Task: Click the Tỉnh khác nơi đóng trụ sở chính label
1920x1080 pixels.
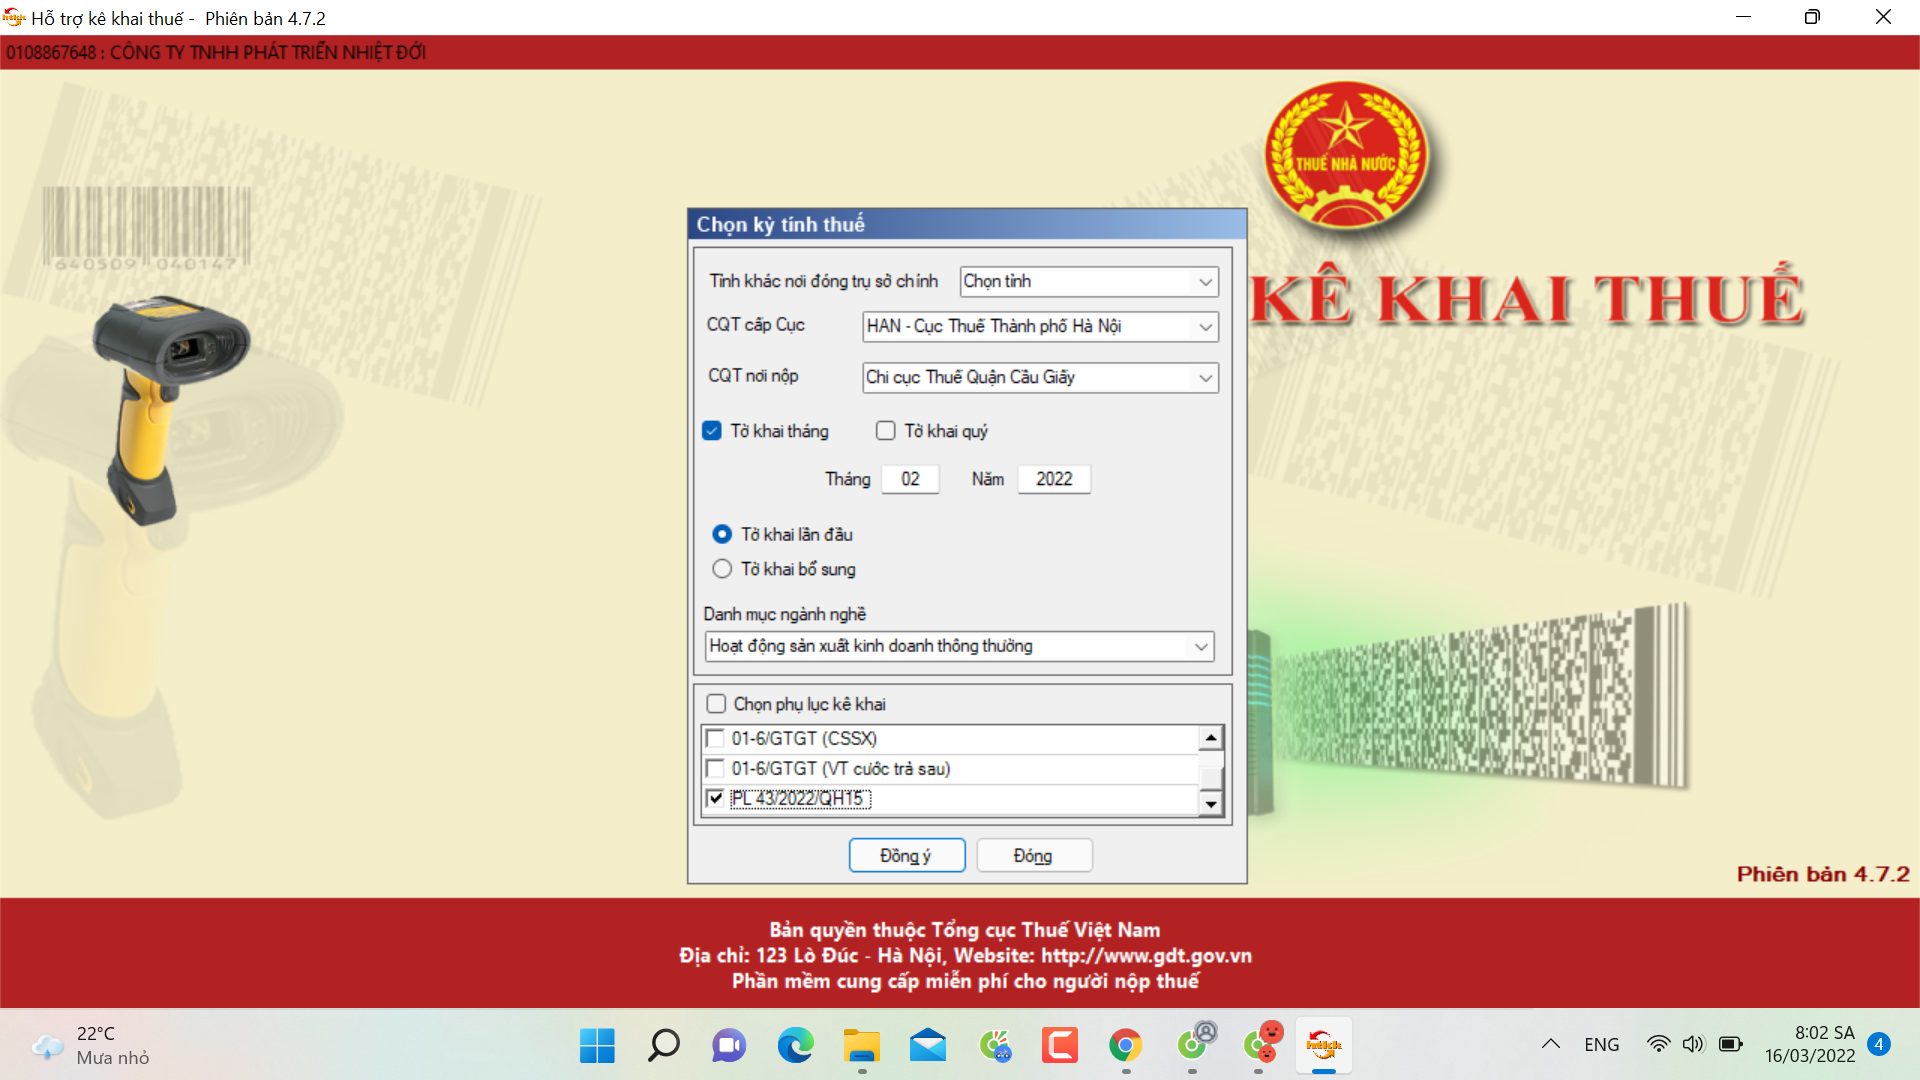Action: point(824,281)
